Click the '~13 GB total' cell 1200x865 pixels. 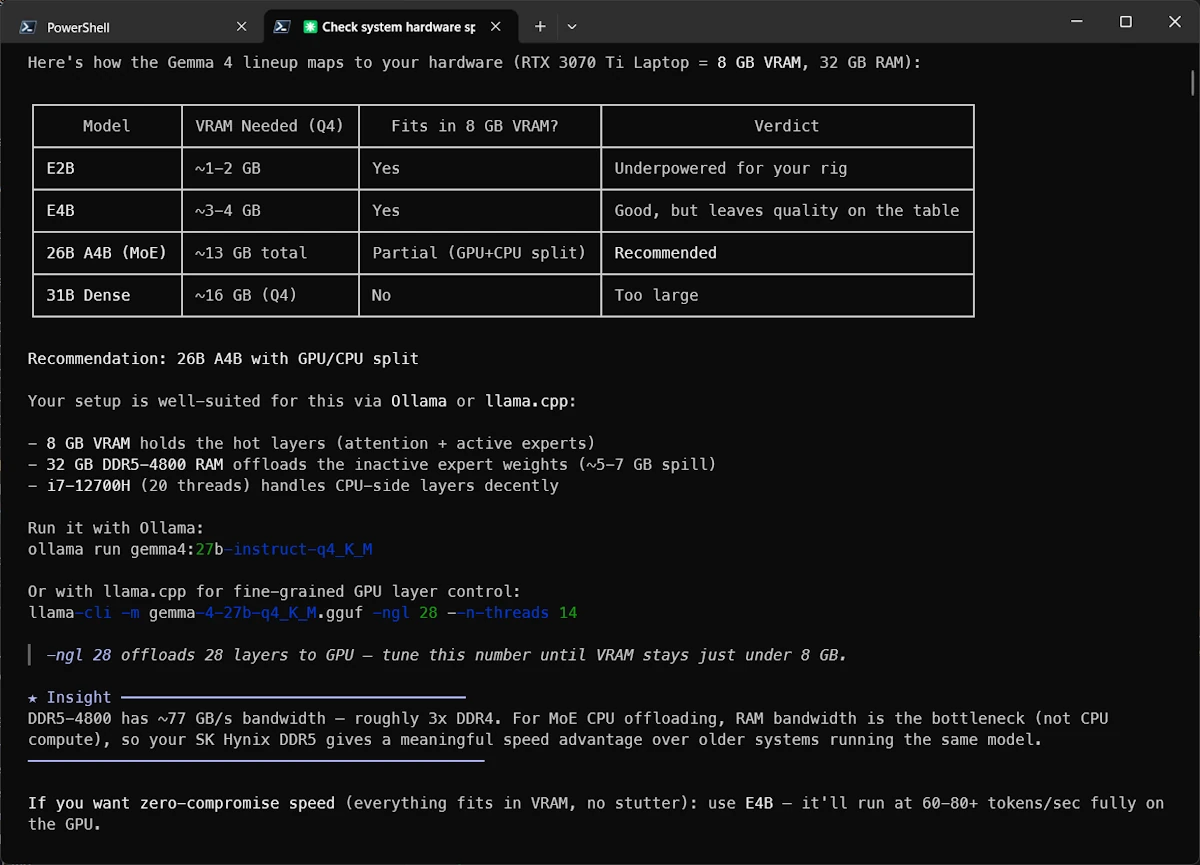[x=270, y=253]
